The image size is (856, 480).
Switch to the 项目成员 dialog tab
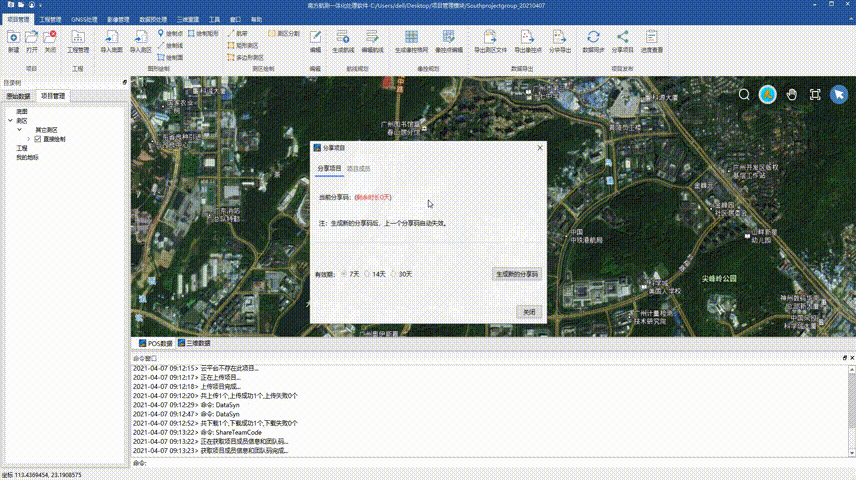[358, 169]
